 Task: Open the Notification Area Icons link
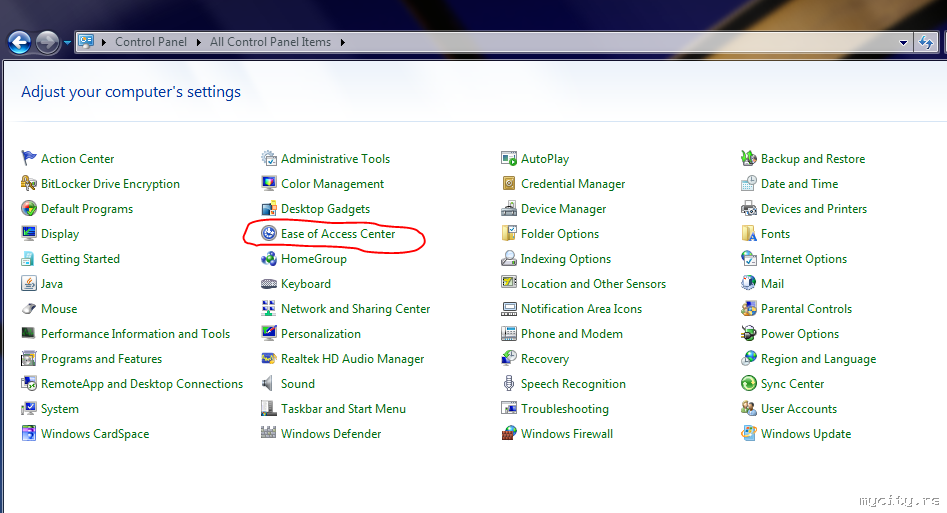click(581, 309)
